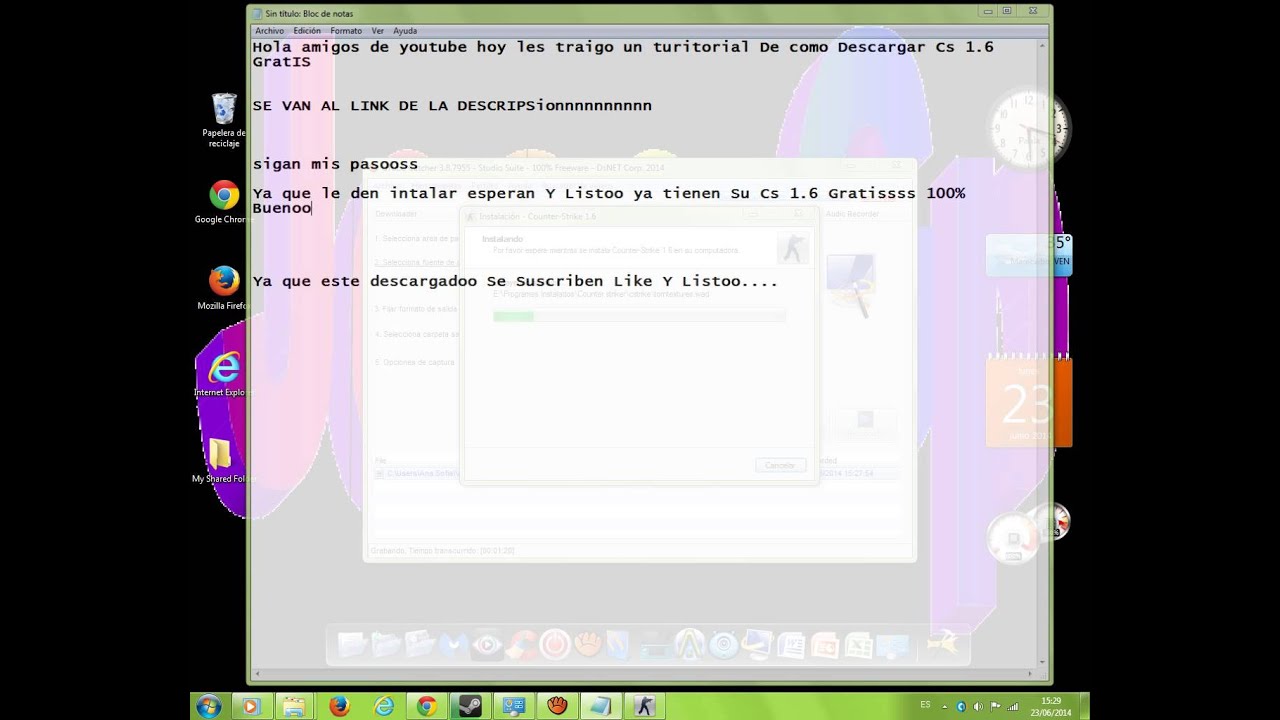This screenshot has height=720, width=1280.
Task: Click the weather gadget on the desktop
Action: [1029, 255]
